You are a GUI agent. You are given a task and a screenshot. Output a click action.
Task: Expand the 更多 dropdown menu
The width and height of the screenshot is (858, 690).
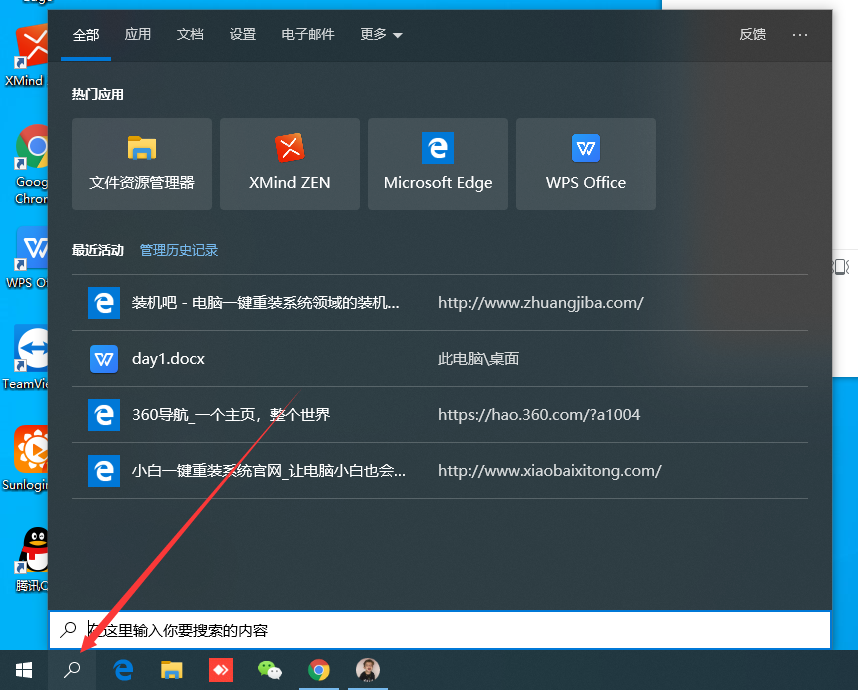(381, 33)
